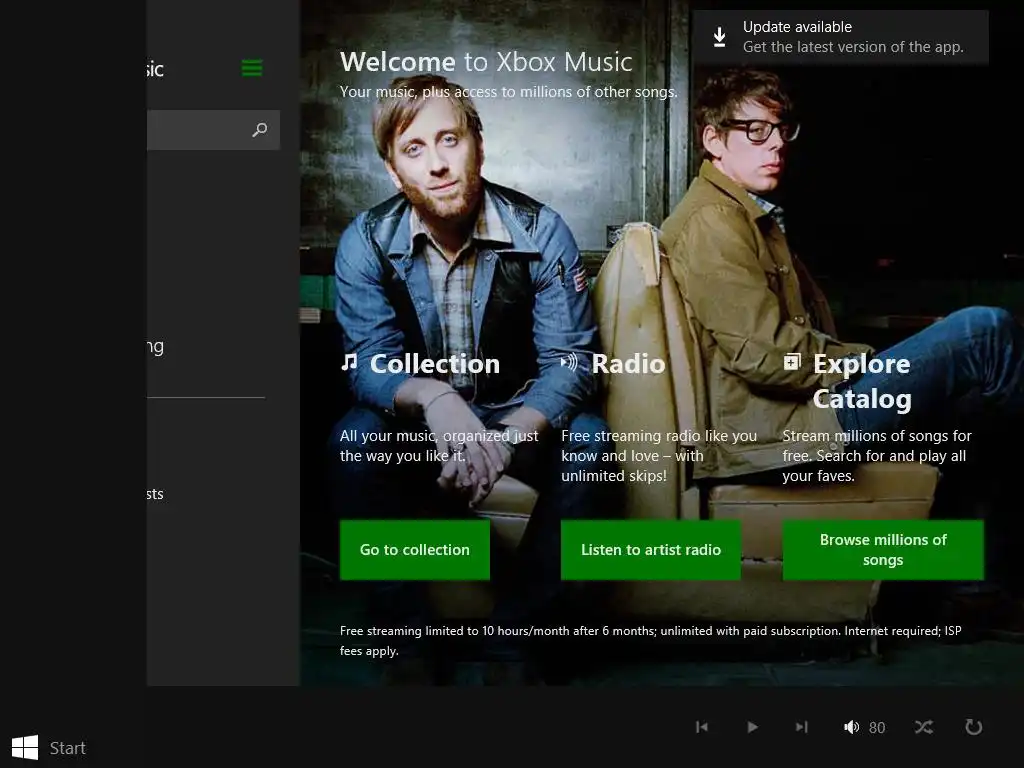Skip to previous track

pyautogui.click(x=702, y=727)
